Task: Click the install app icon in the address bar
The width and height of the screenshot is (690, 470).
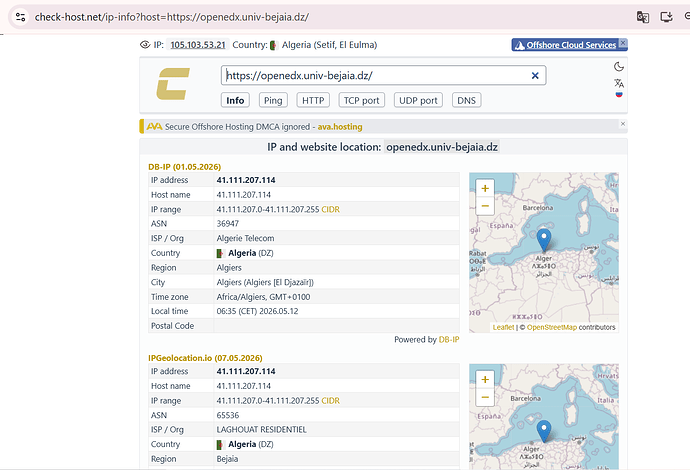Action: pos(666,17)
